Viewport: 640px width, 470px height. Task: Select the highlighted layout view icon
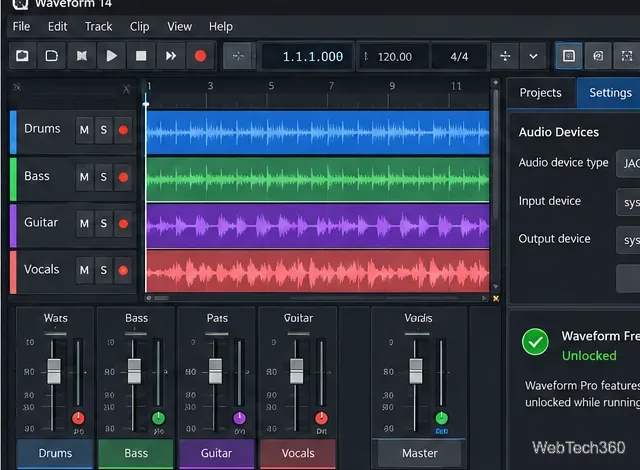(569, 56)
